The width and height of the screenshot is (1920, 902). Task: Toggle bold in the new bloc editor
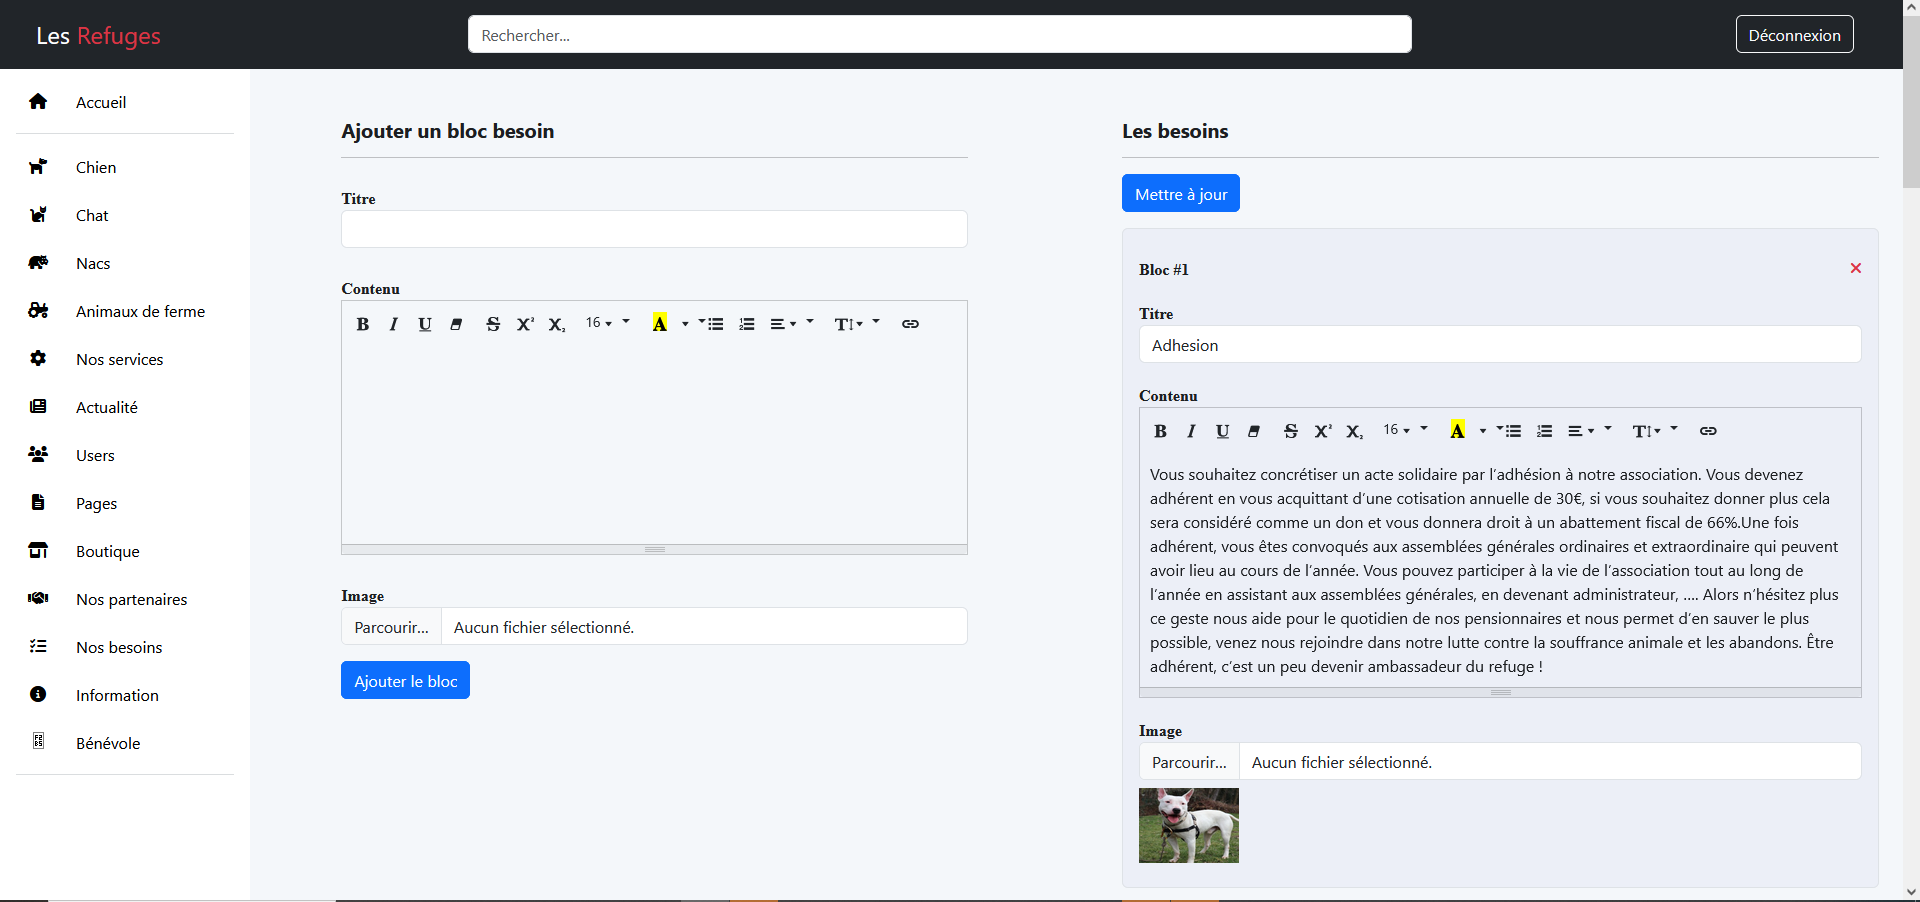pos(362,324)
